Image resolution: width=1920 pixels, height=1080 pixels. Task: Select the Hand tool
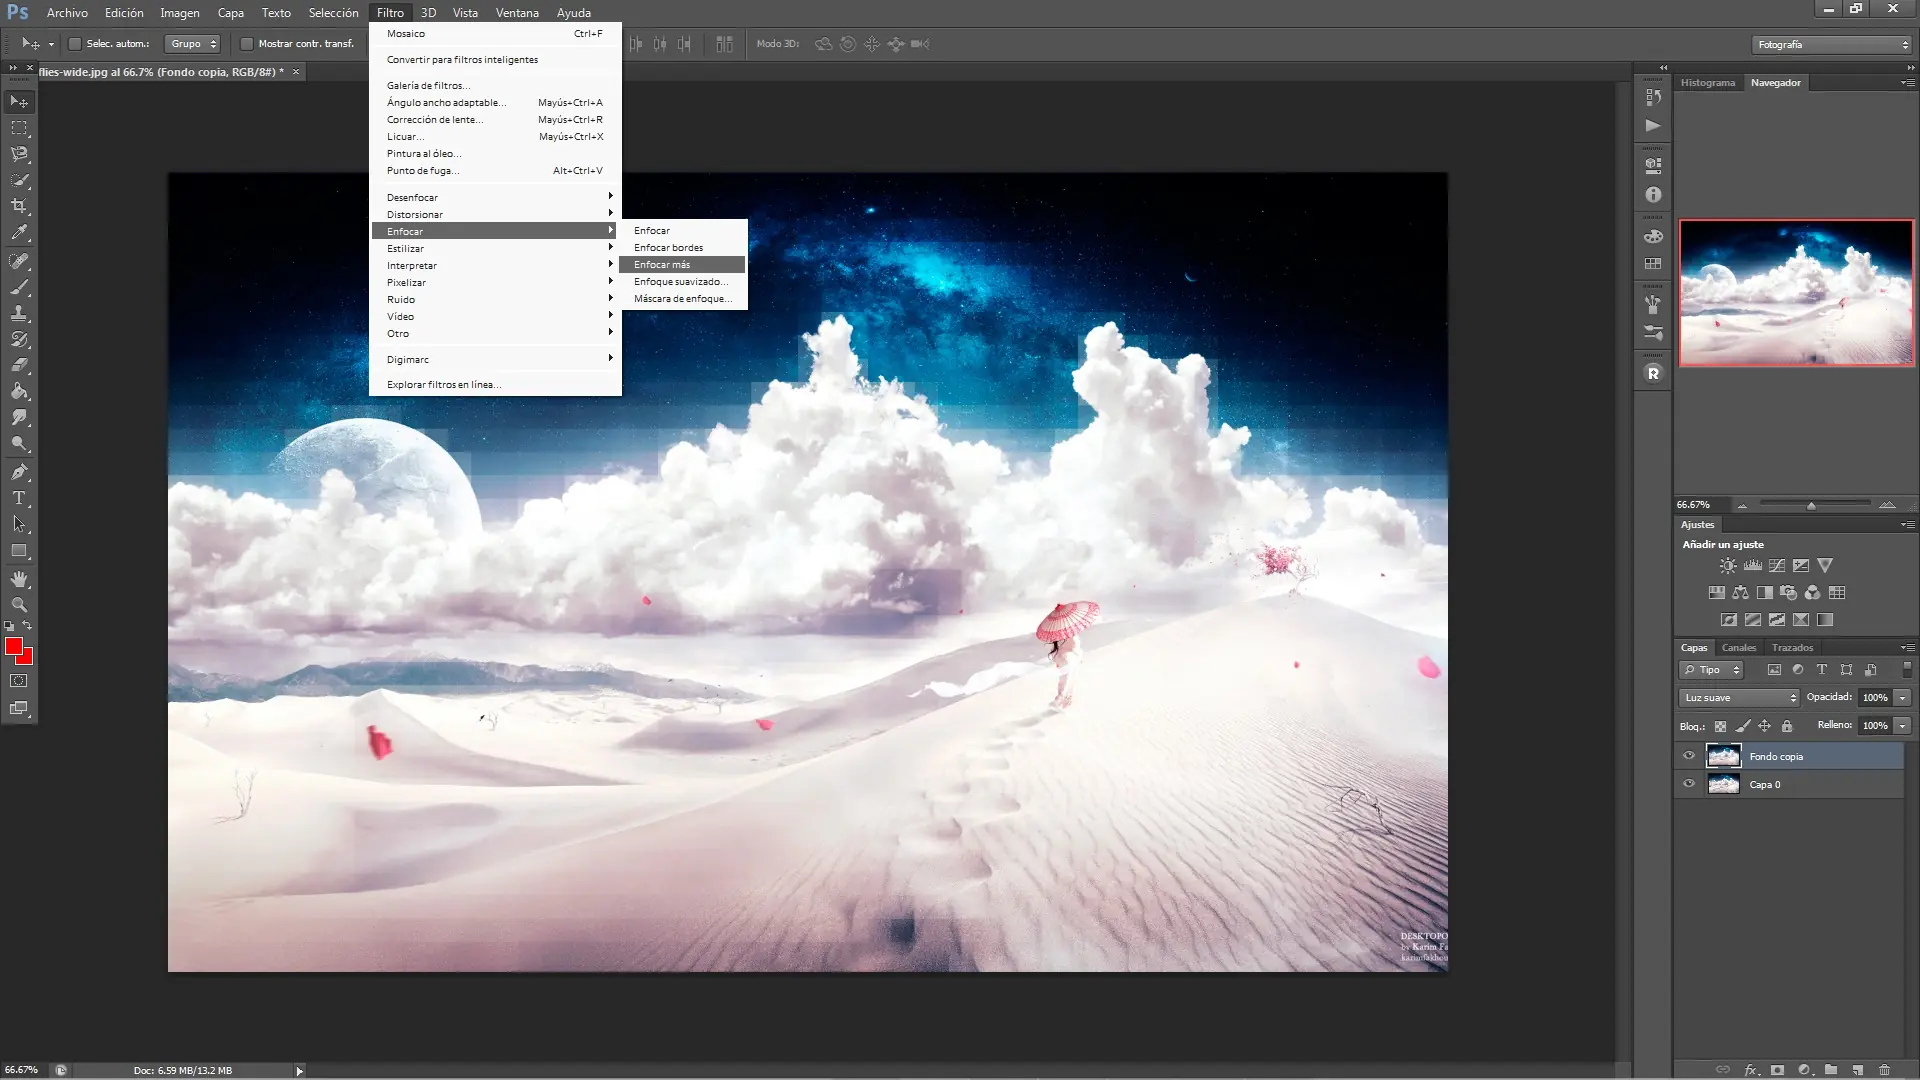[x=19, y=579]
